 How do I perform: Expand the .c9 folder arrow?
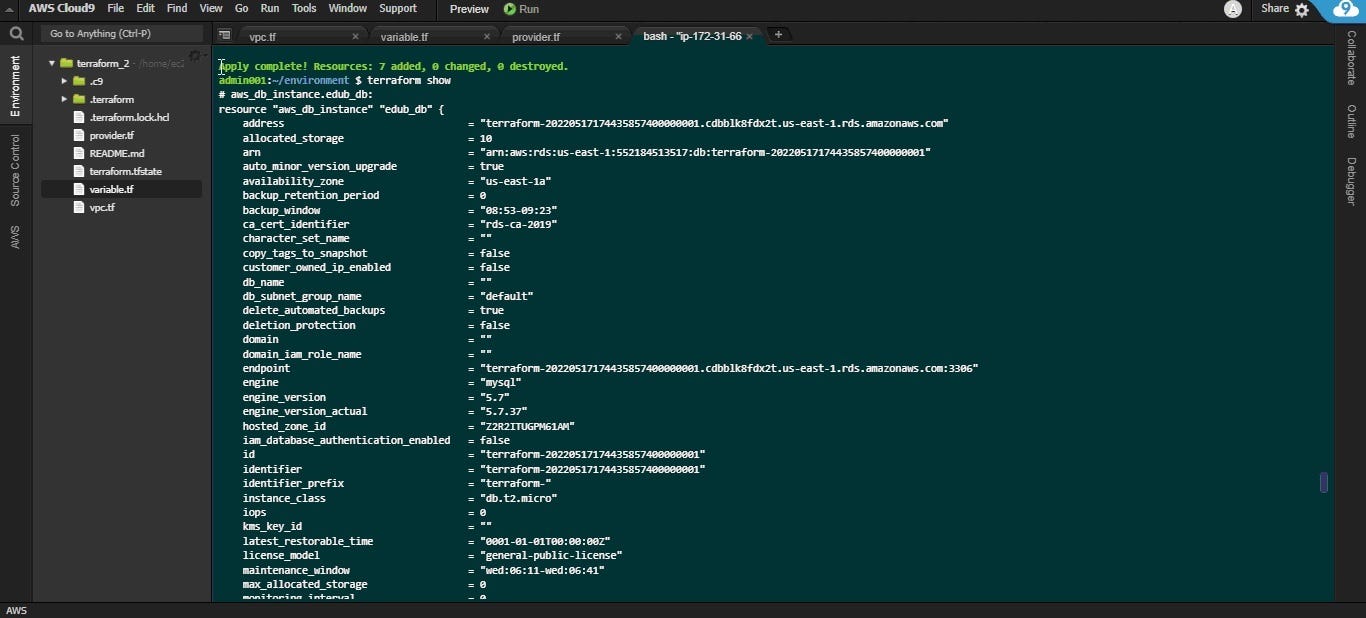click(x=65, y=81)
